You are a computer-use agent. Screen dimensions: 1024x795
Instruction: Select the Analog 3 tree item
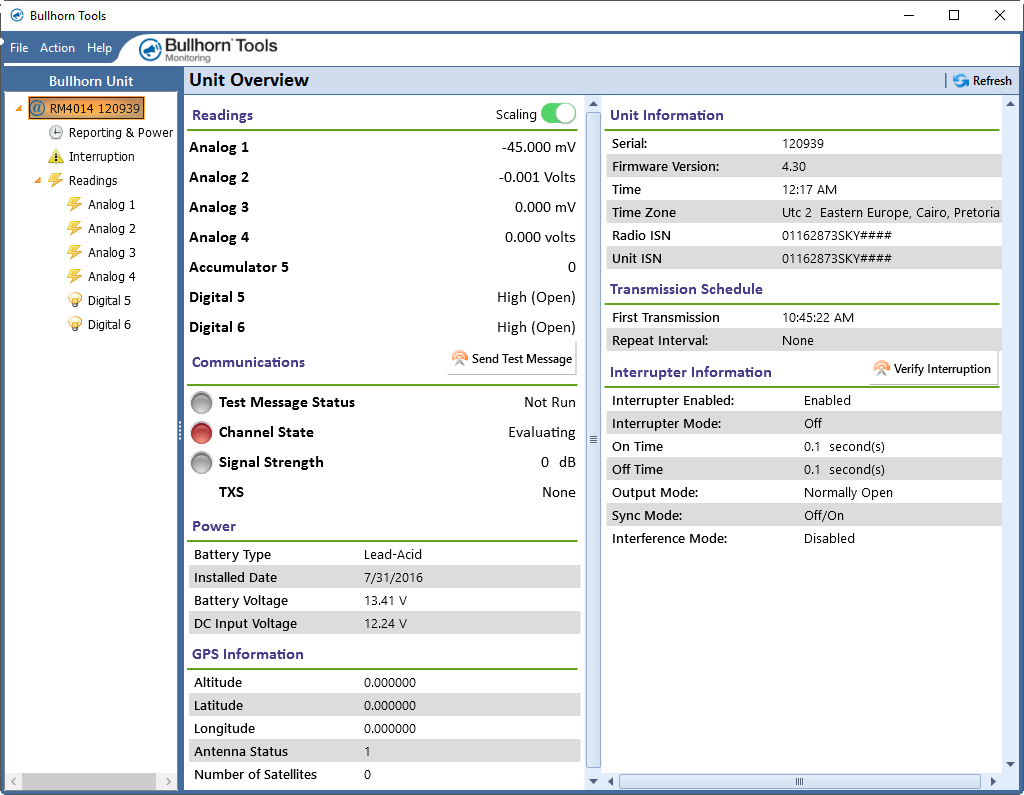point(112,253)
